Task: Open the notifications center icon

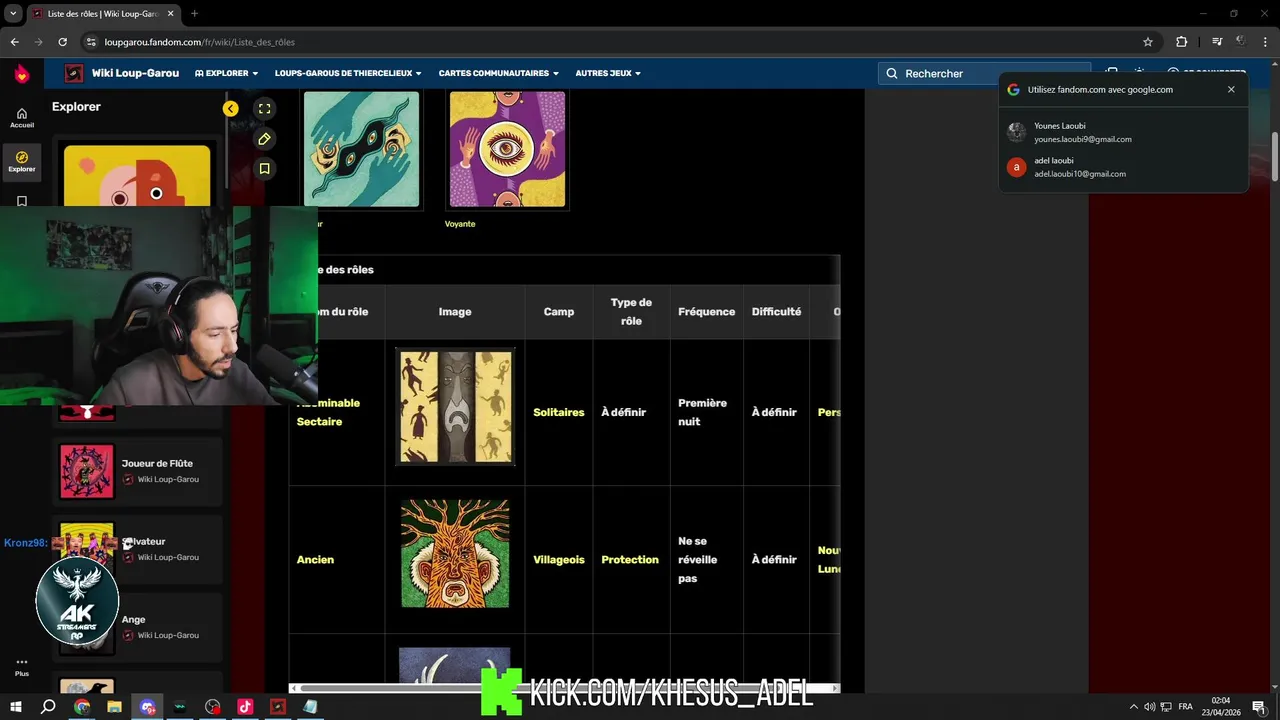Action: click(1259, 707)
